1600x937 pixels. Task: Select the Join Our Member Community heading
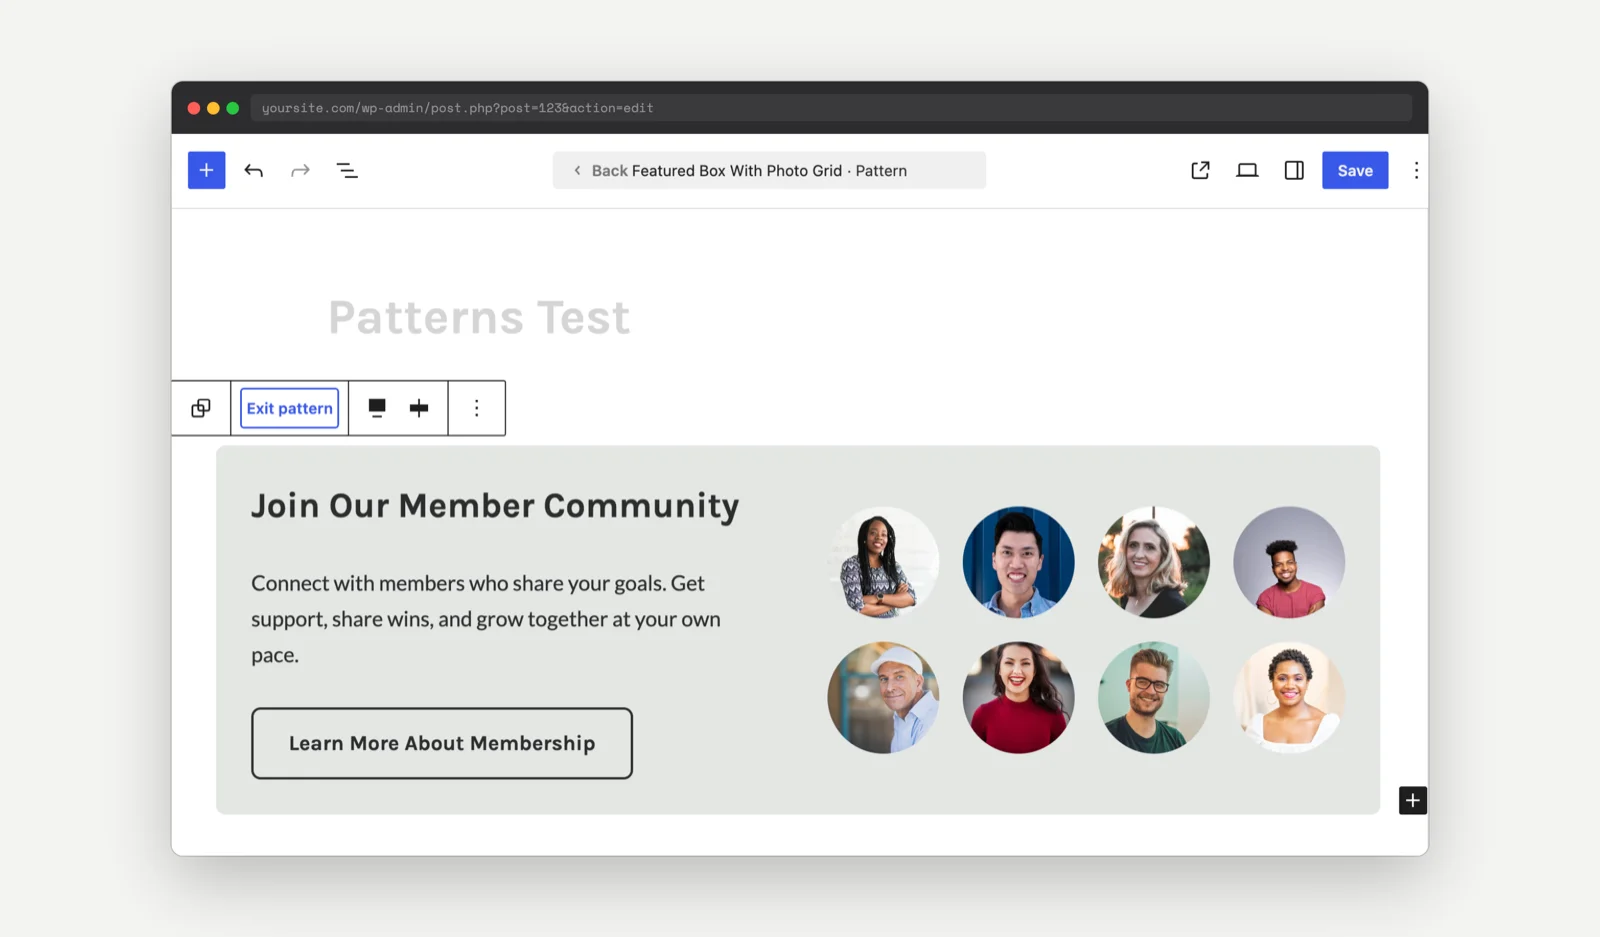point(495,506)
